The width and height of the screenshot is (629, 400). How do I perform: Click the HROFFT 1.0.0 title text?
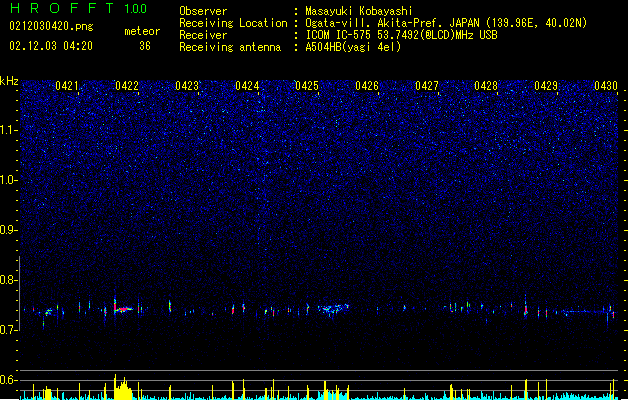(79, 8)
